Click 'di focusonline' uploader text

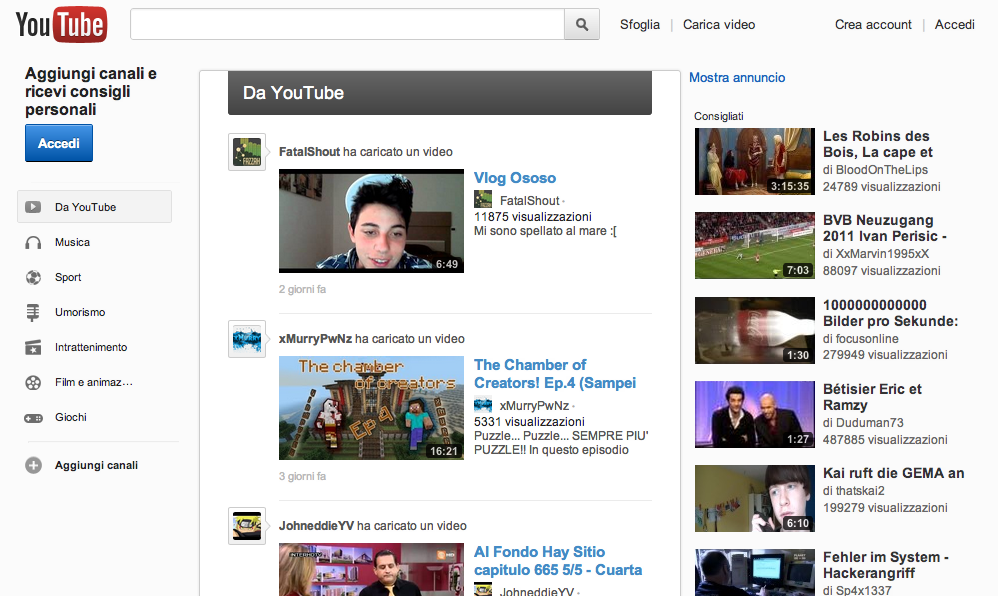click(x=861, y=339)
